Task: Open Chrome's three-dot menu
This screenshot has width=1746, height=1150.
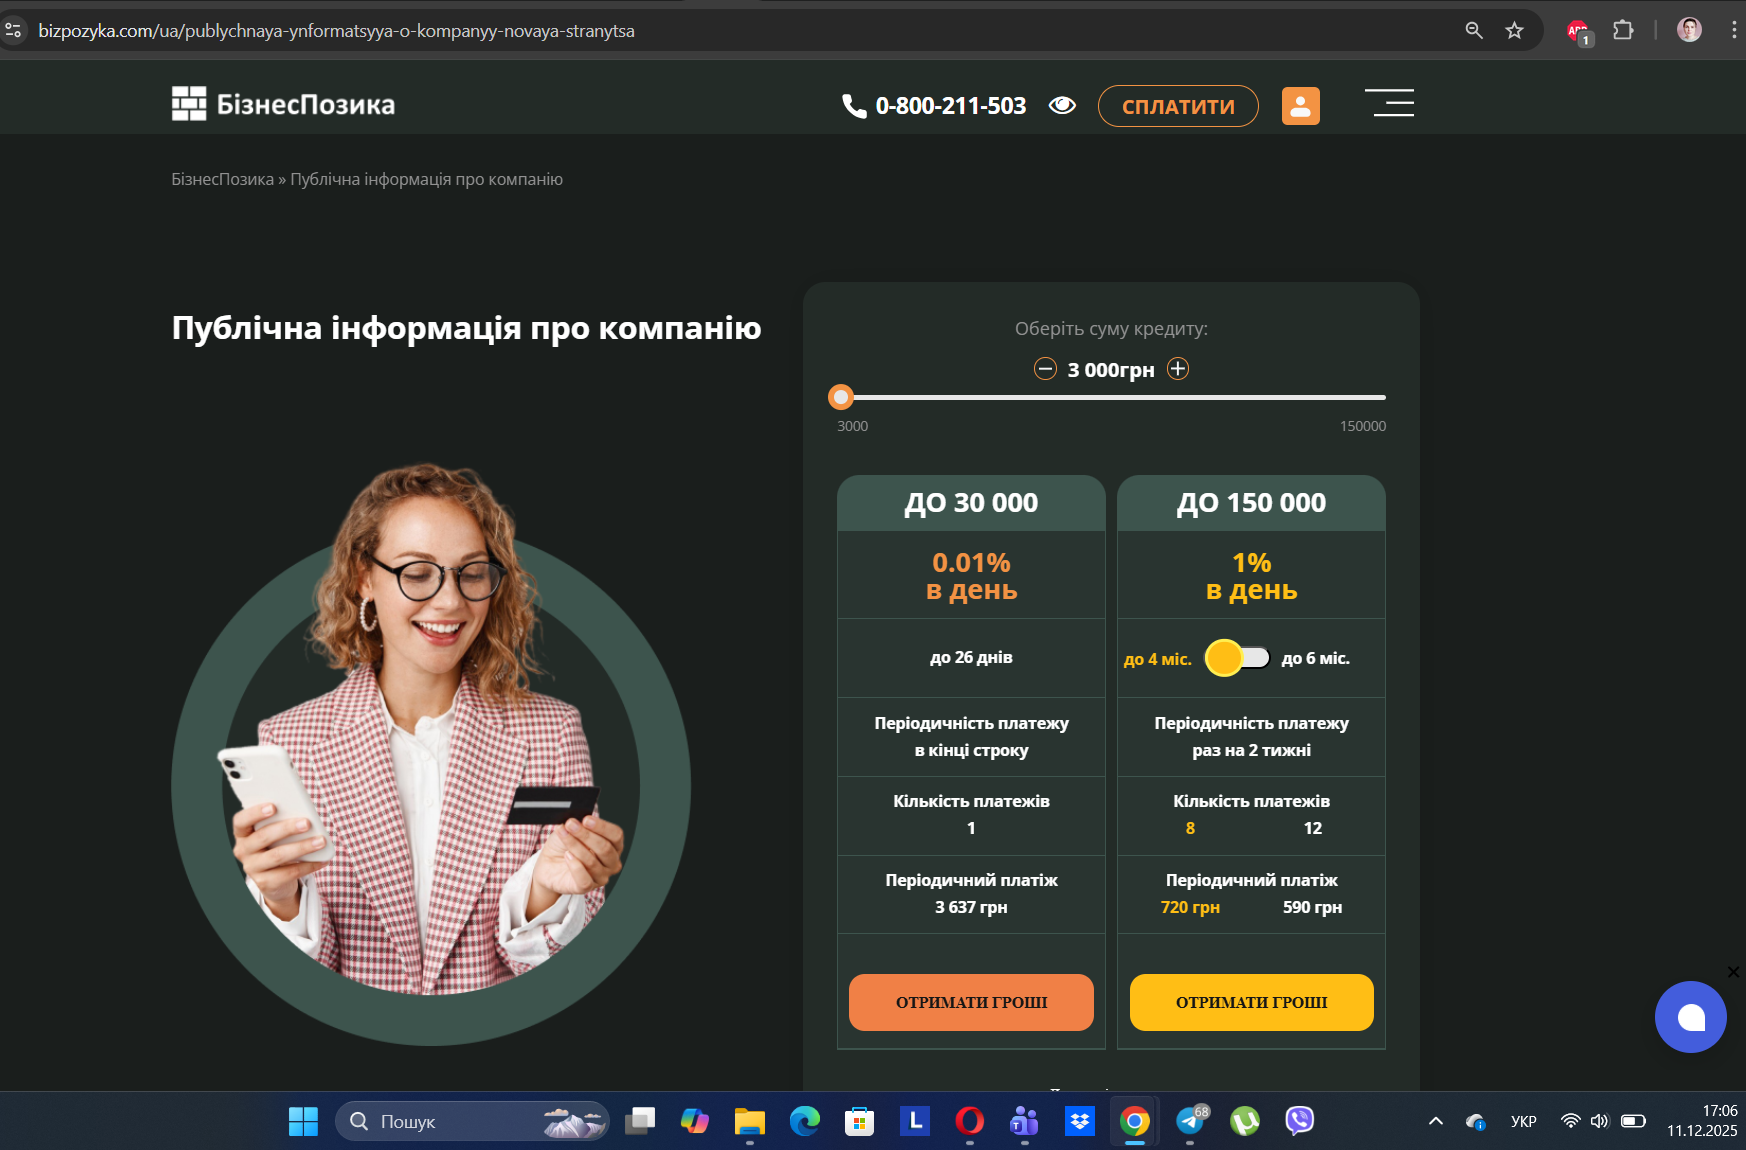Action: [x=1734, y=31]
